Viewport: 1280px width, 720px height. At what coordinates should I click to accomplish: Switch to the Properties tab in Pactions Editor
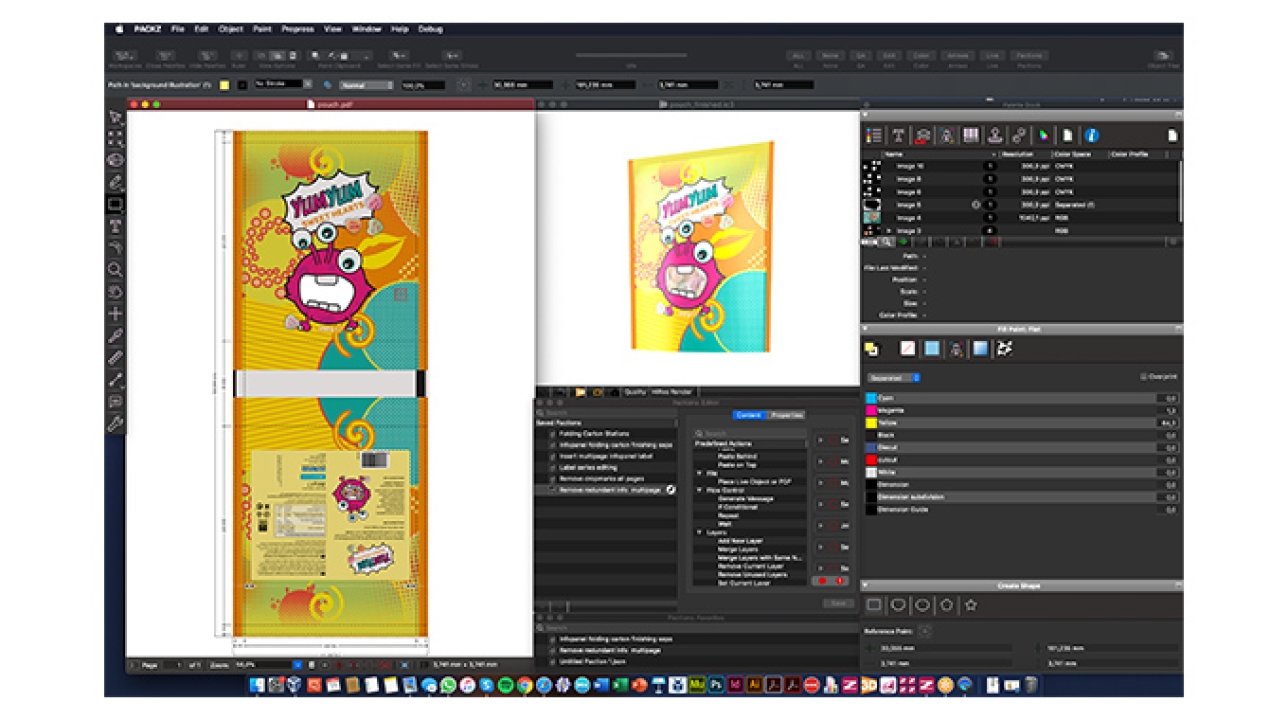(786, 414)
